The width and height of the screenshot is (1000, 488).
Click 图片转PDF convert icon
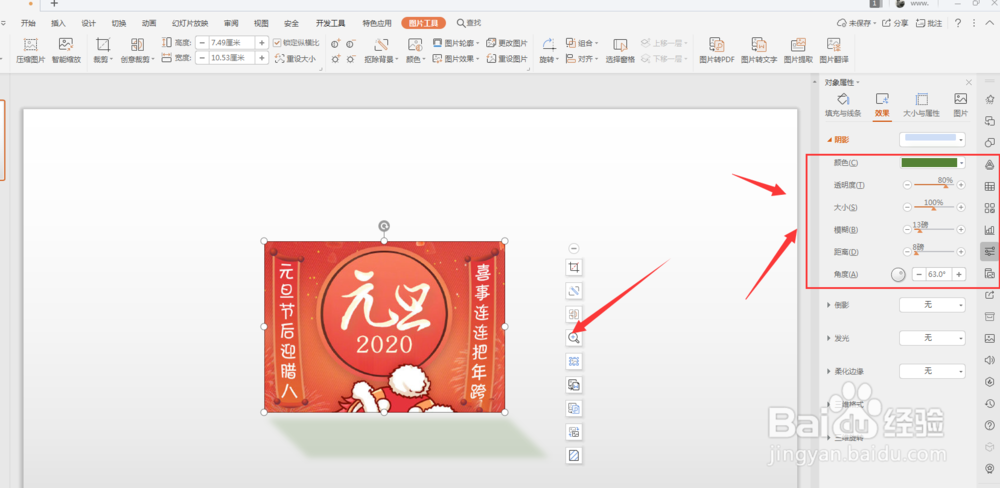(716, 45)
